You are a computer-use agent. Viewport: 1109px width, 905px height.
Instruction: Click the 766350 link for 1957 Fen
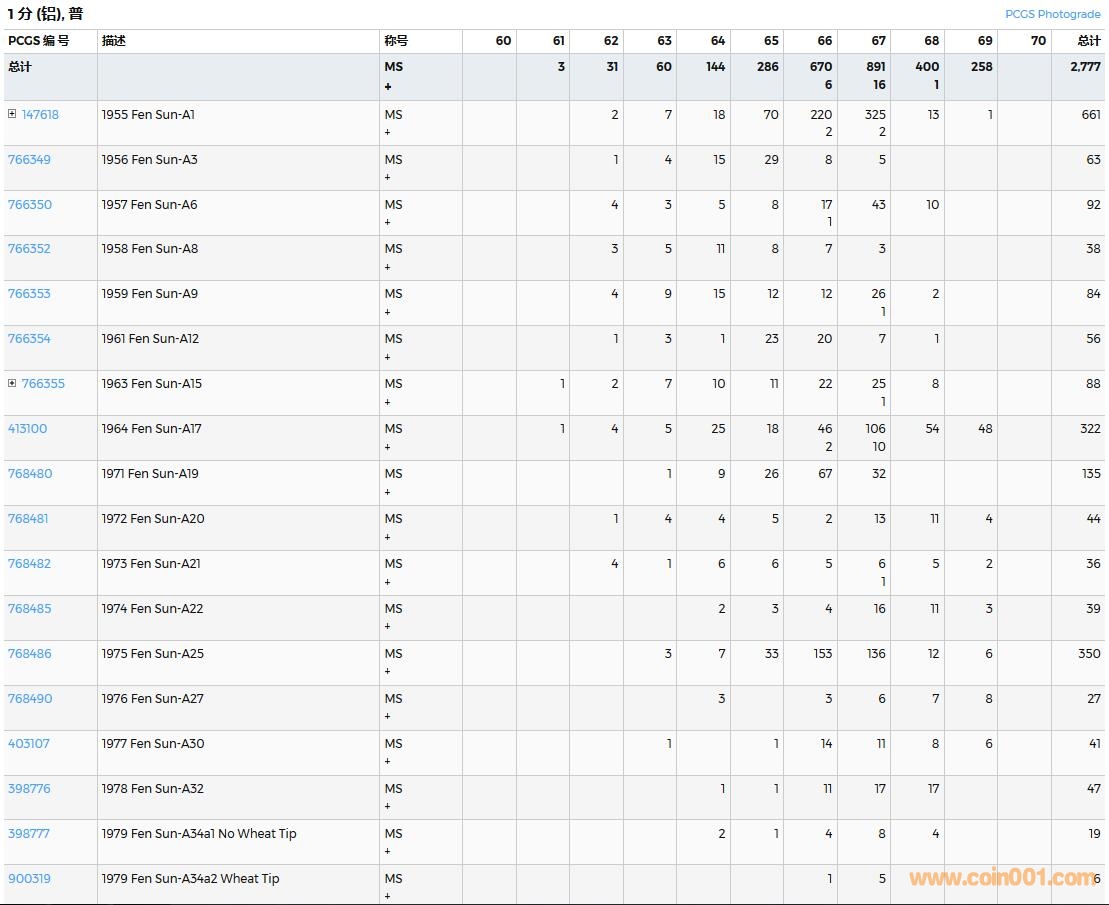(x=29, y=205)
